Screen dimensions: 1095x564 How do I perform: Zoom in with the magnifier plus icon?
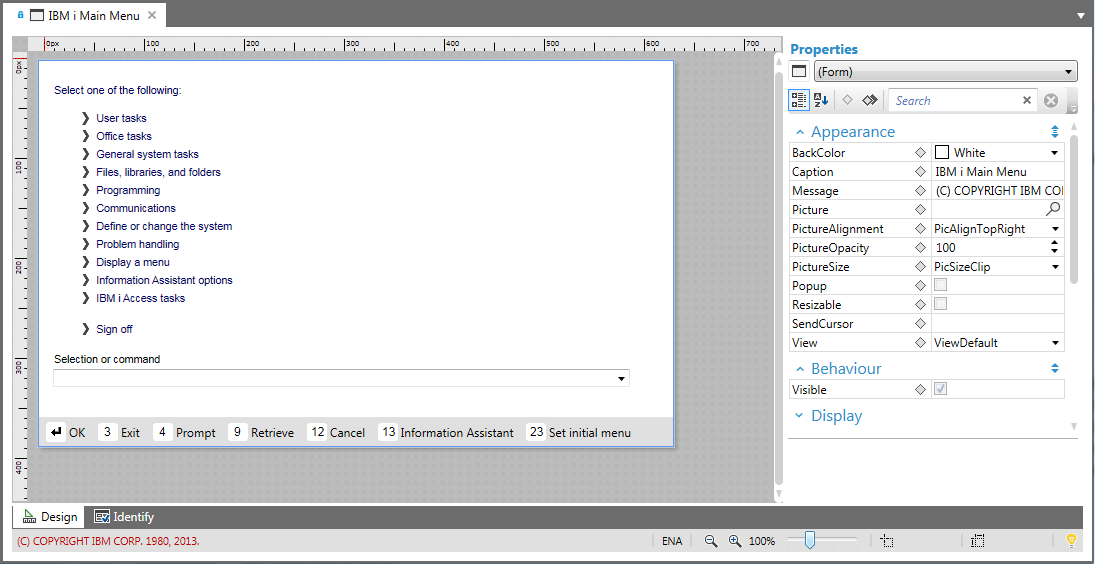(735, 540)
